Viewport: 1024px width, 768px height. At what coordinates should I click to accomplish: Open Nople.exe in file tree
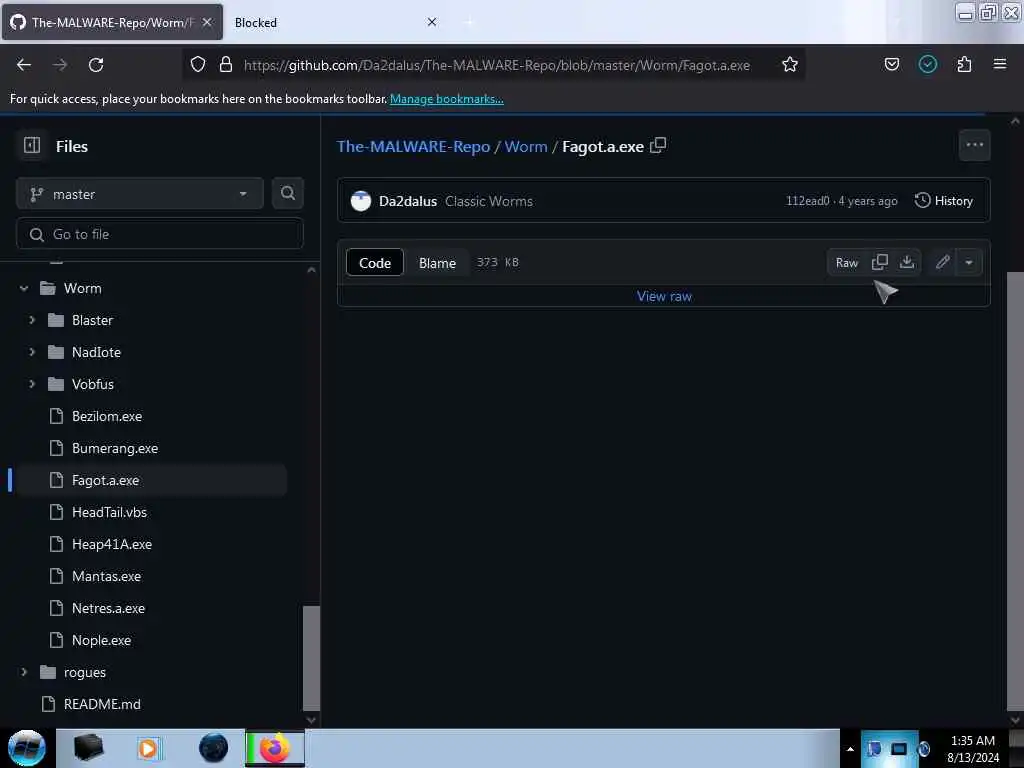(101, 640)
